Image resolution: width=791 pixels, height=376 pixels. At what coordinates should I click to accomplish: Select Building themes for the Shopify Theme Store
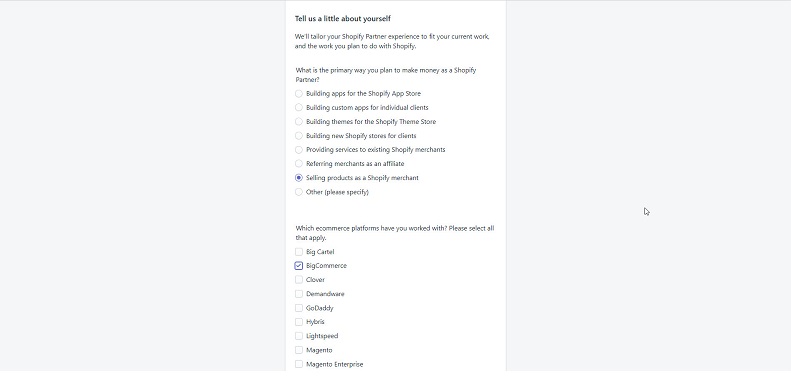coord(299,122)
